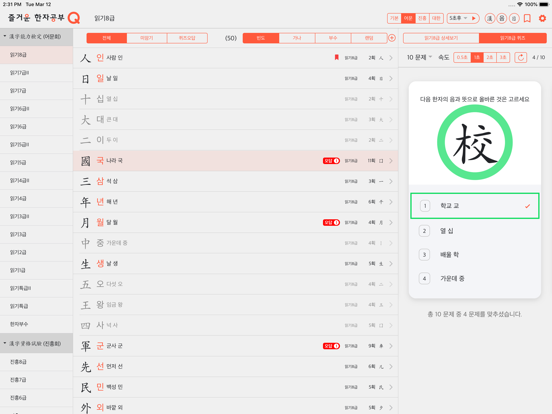Choose quiz answer 4 가운데 중
The width and height of the screenshot is (552, 414).
(x=475, y=278)
